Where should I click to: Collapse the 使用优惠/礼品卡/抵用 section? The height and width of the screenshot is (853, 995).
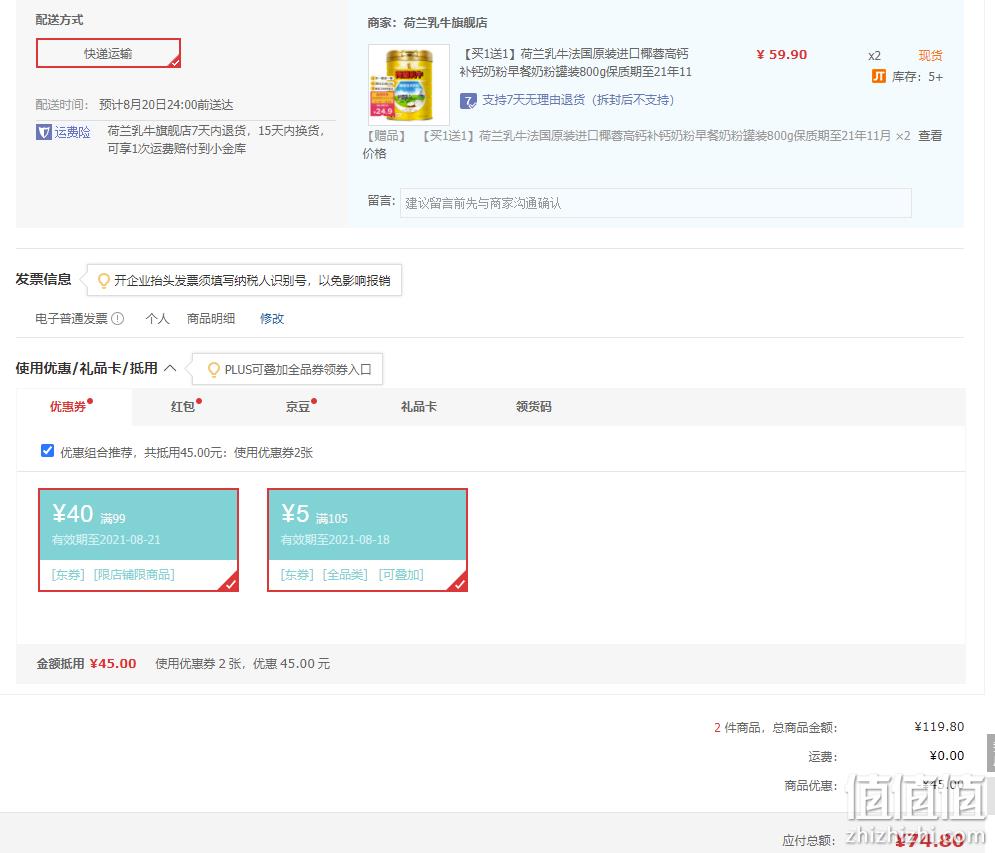coord(169,368)
